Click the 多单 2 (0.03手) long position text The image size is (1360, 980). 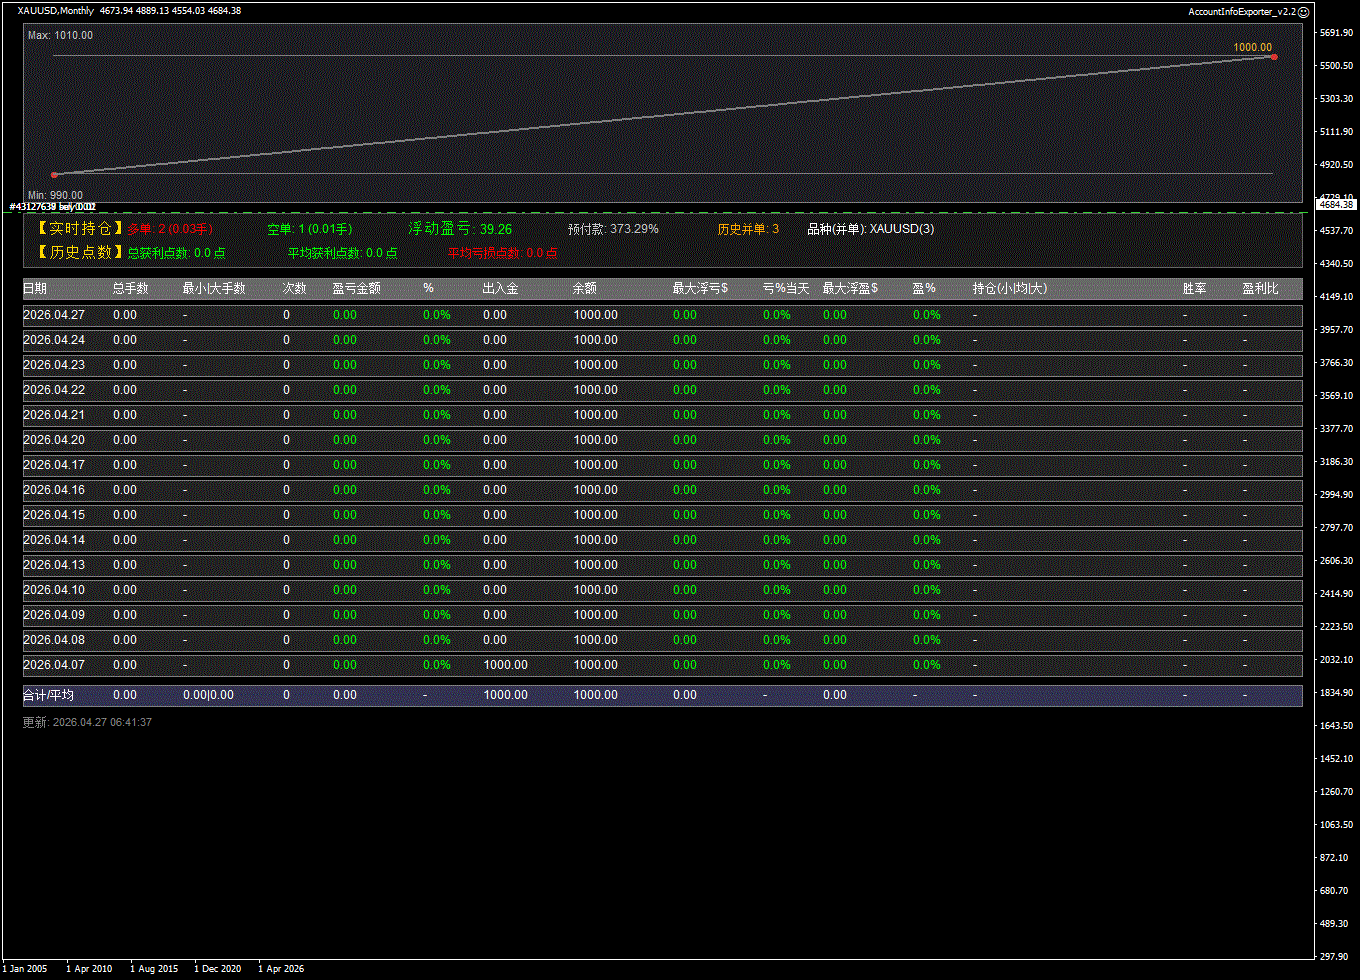pyautogui.click(x=170, y=229)
